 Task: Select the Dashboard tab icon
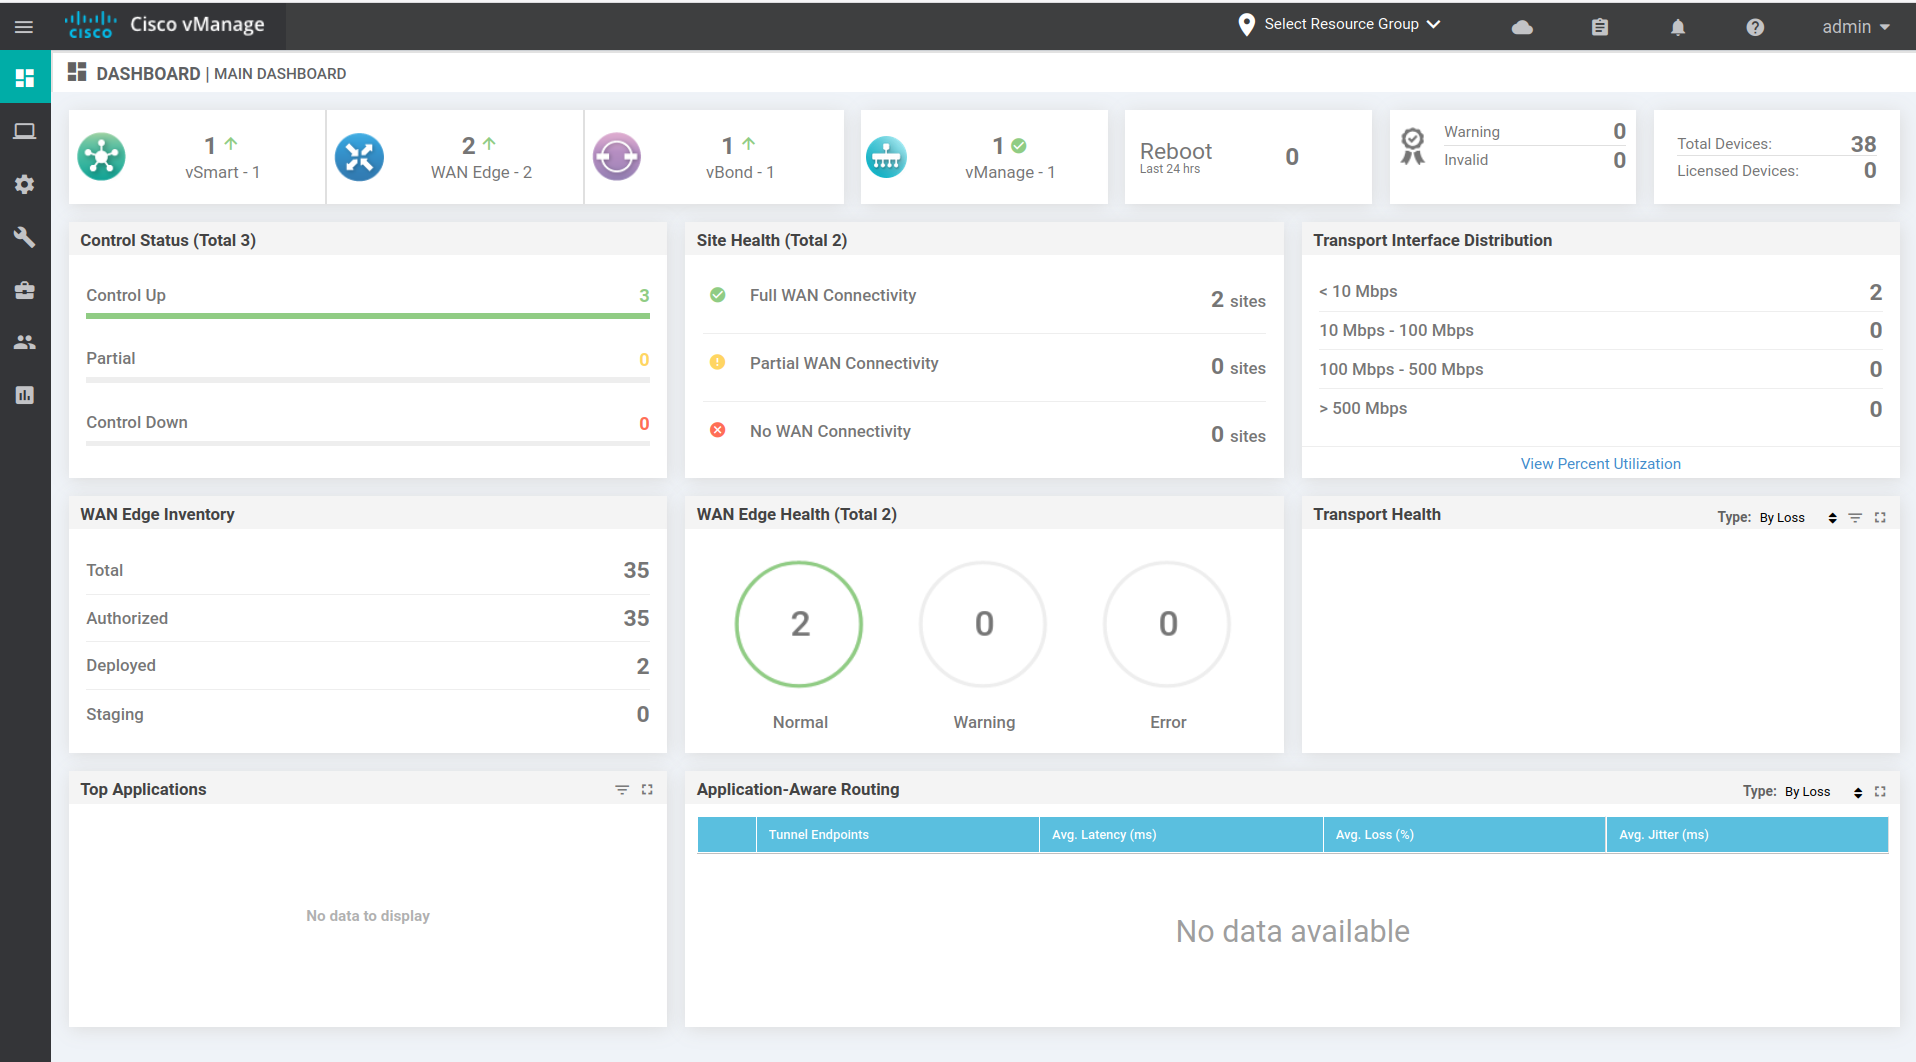pos(24,76)
